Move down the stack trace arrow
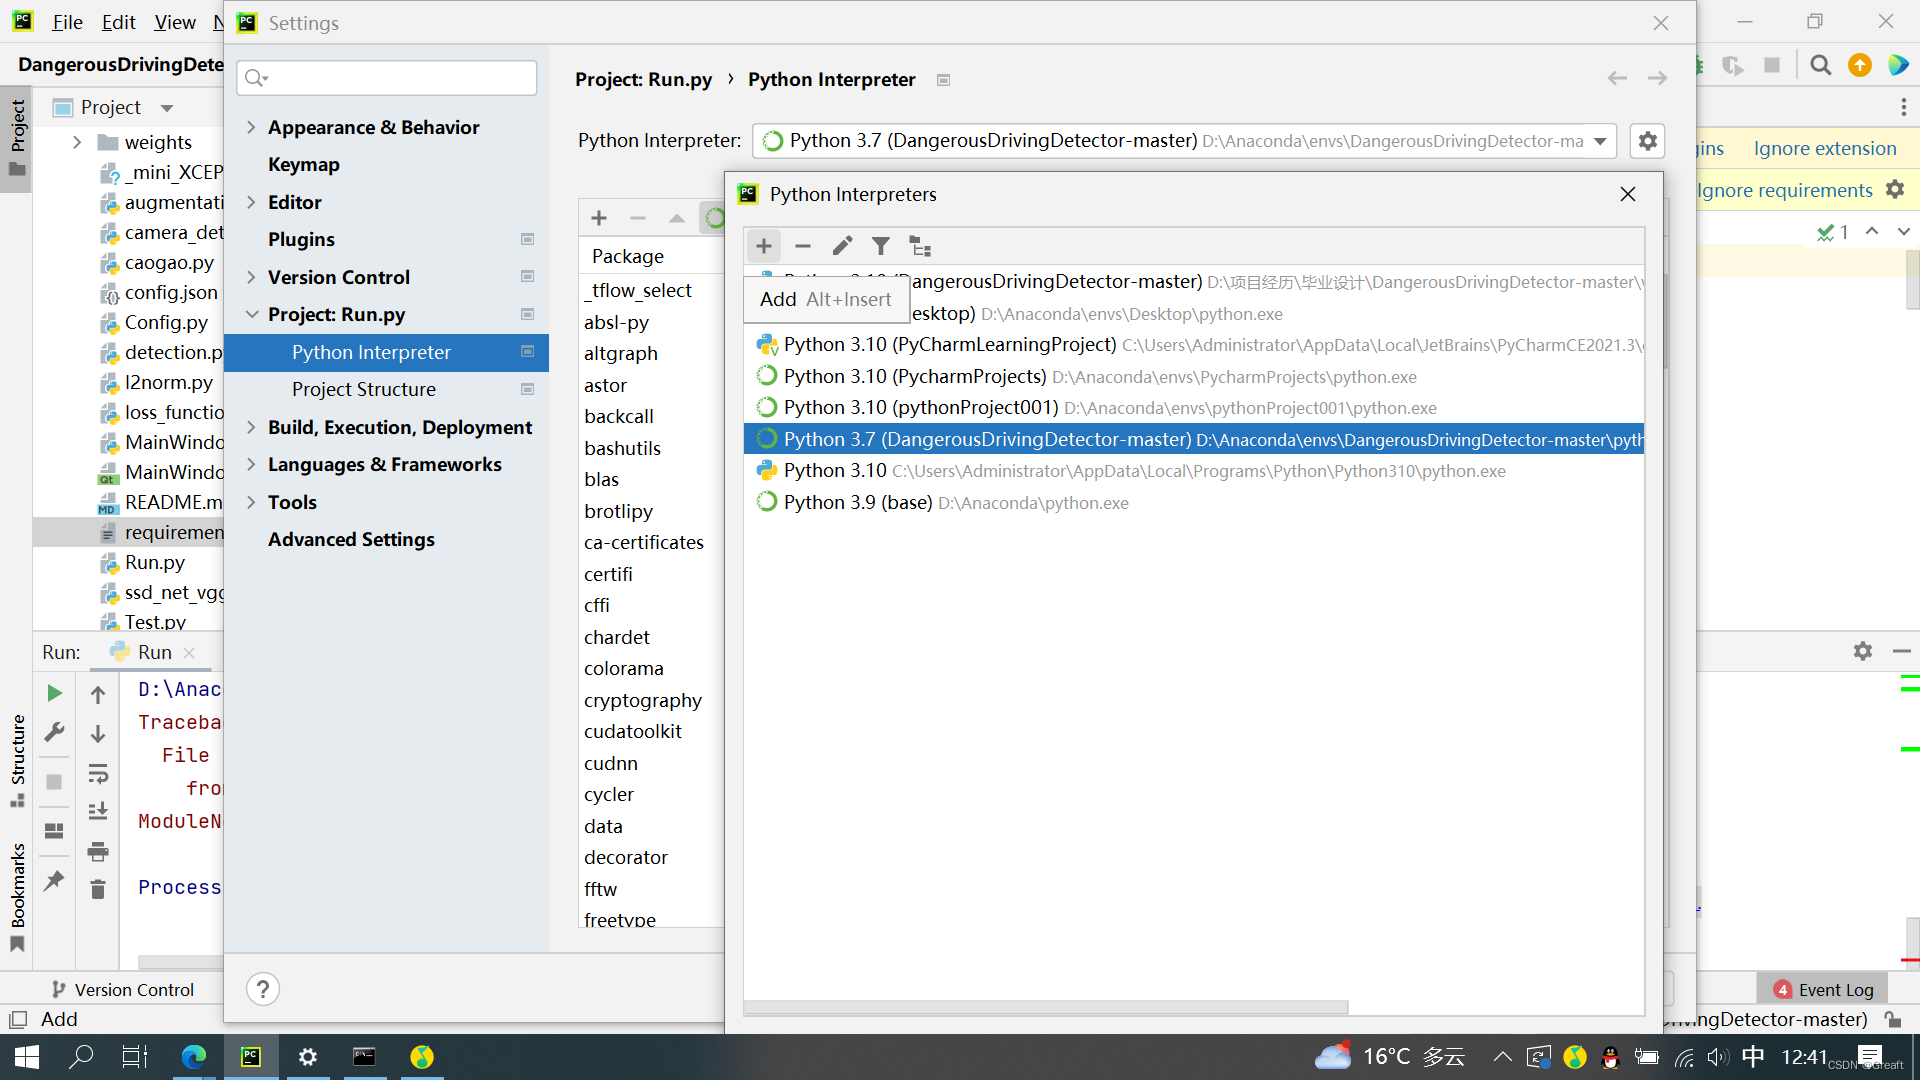Viewport: 1920px width, 1080px height. coord(98,734)
